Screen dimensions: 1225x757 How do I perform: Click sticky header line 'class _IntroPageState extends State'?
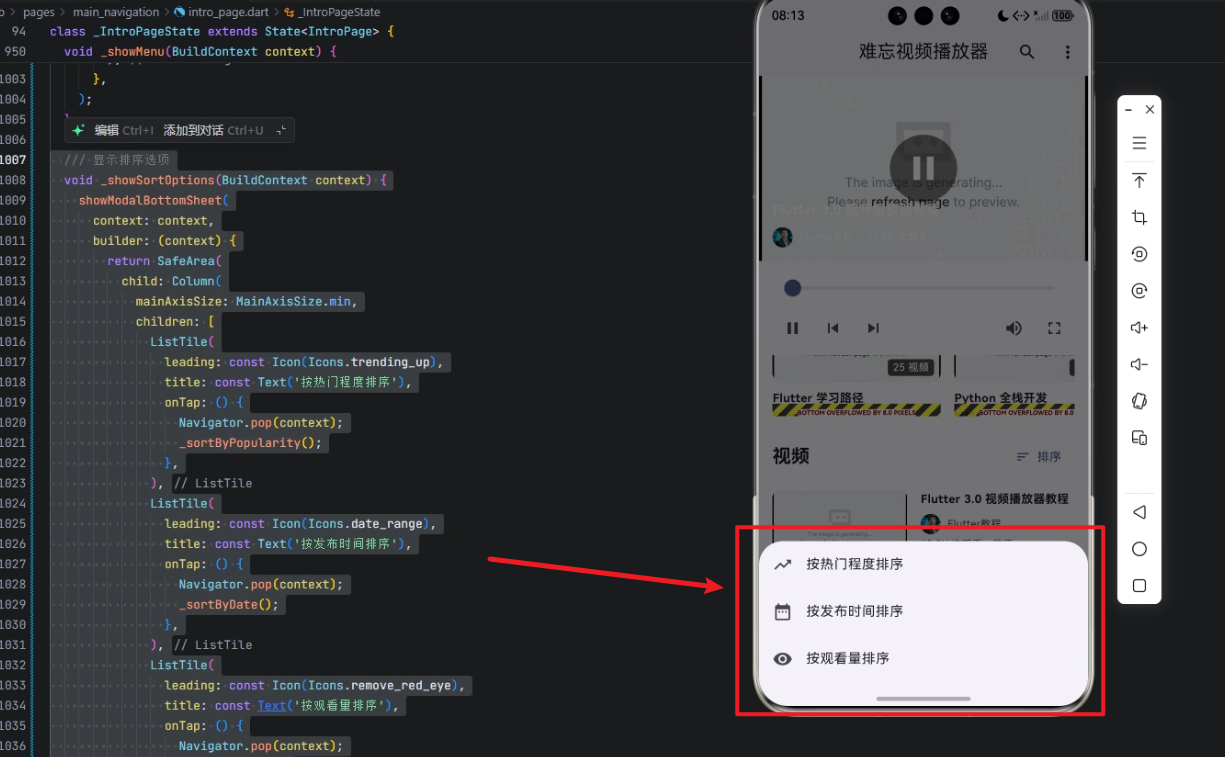point(222,32)
